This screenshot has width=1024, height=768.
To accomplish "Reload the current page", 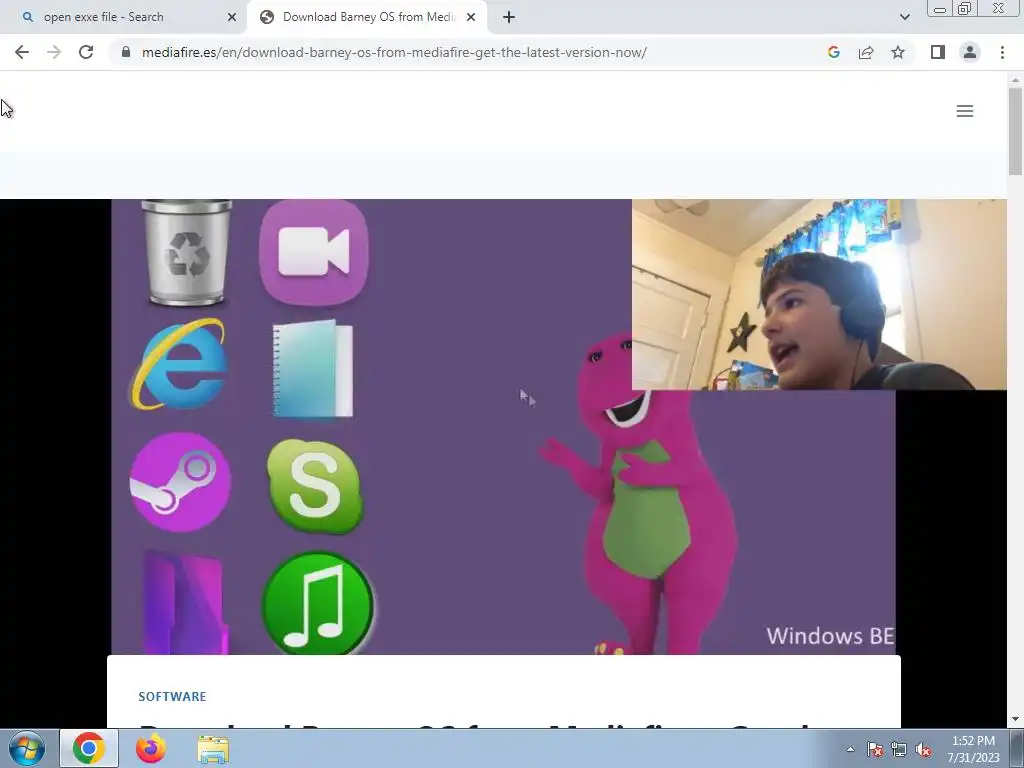I will click(86, 52).
